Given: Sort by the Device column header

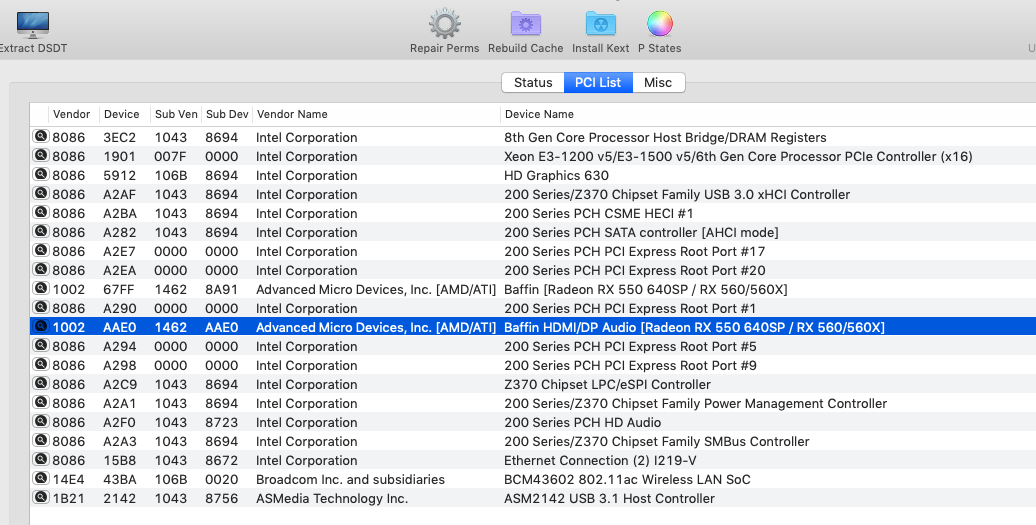Looking at the screenshot, I should click(122, 114).
